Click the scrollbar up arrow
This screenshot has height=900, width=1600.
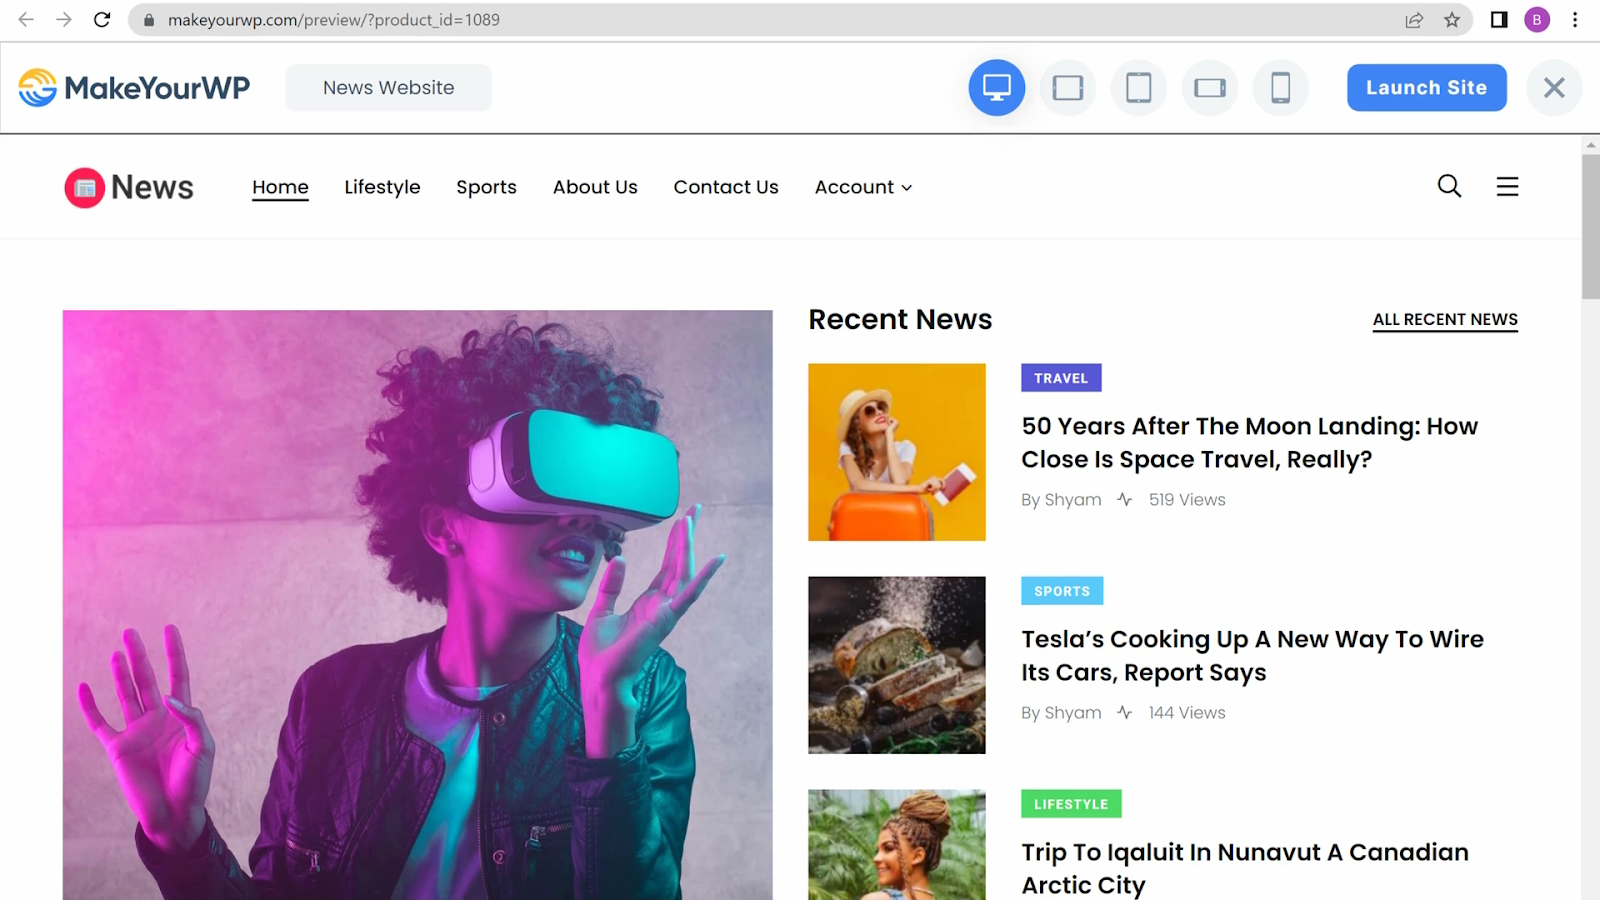pos(1591,146)
